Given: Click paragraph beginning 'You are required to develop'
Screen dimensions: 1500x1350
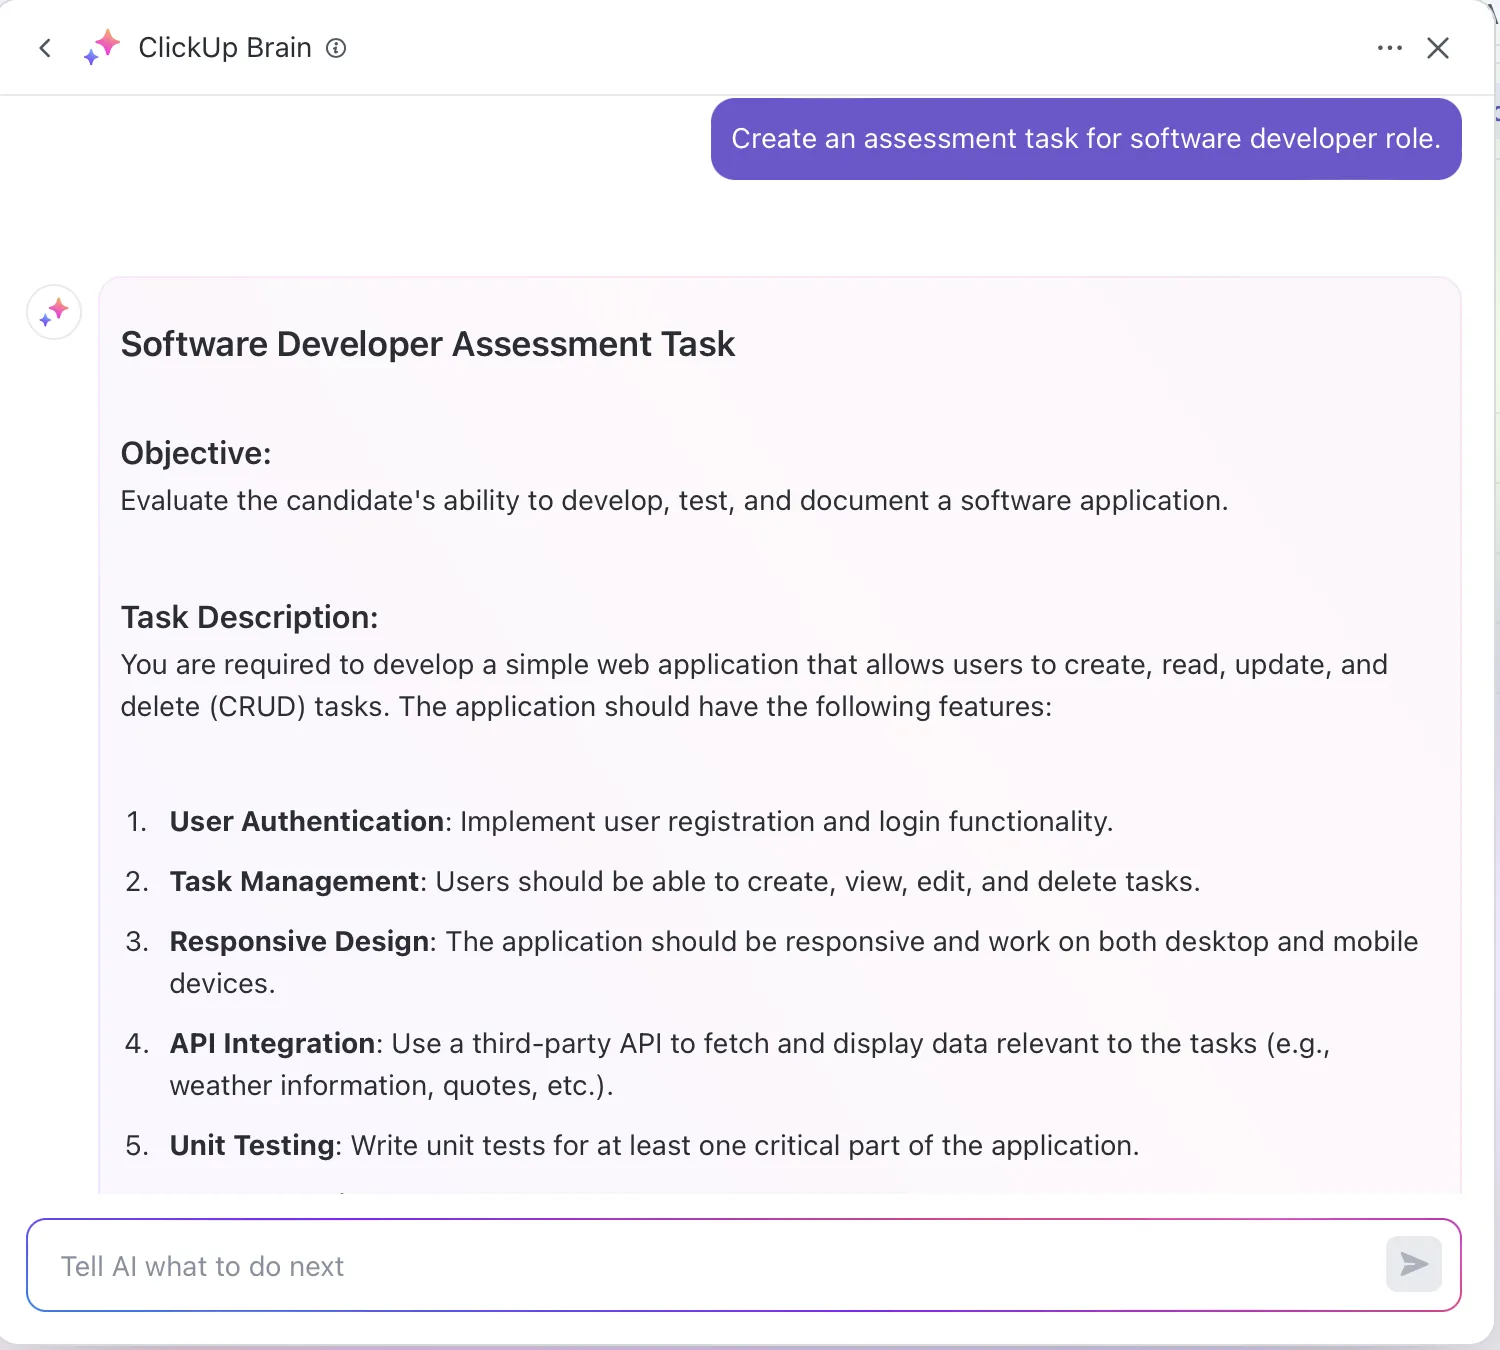Looking at the screenshot, I should [x=754, y=685].
